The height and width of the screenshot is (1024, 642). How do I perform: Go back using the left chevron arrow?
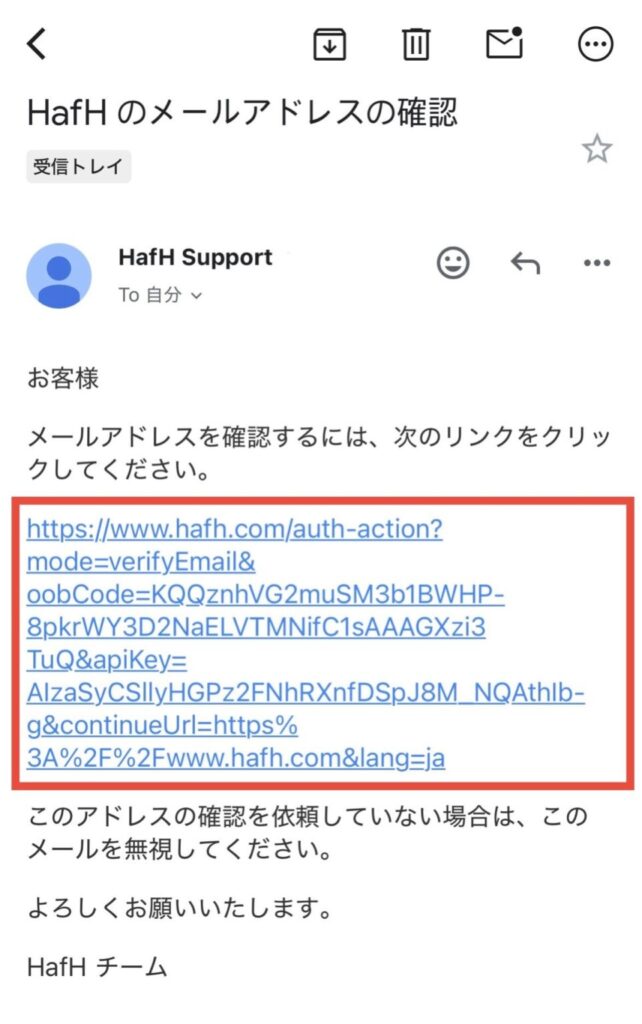click(x=37, y=44)
